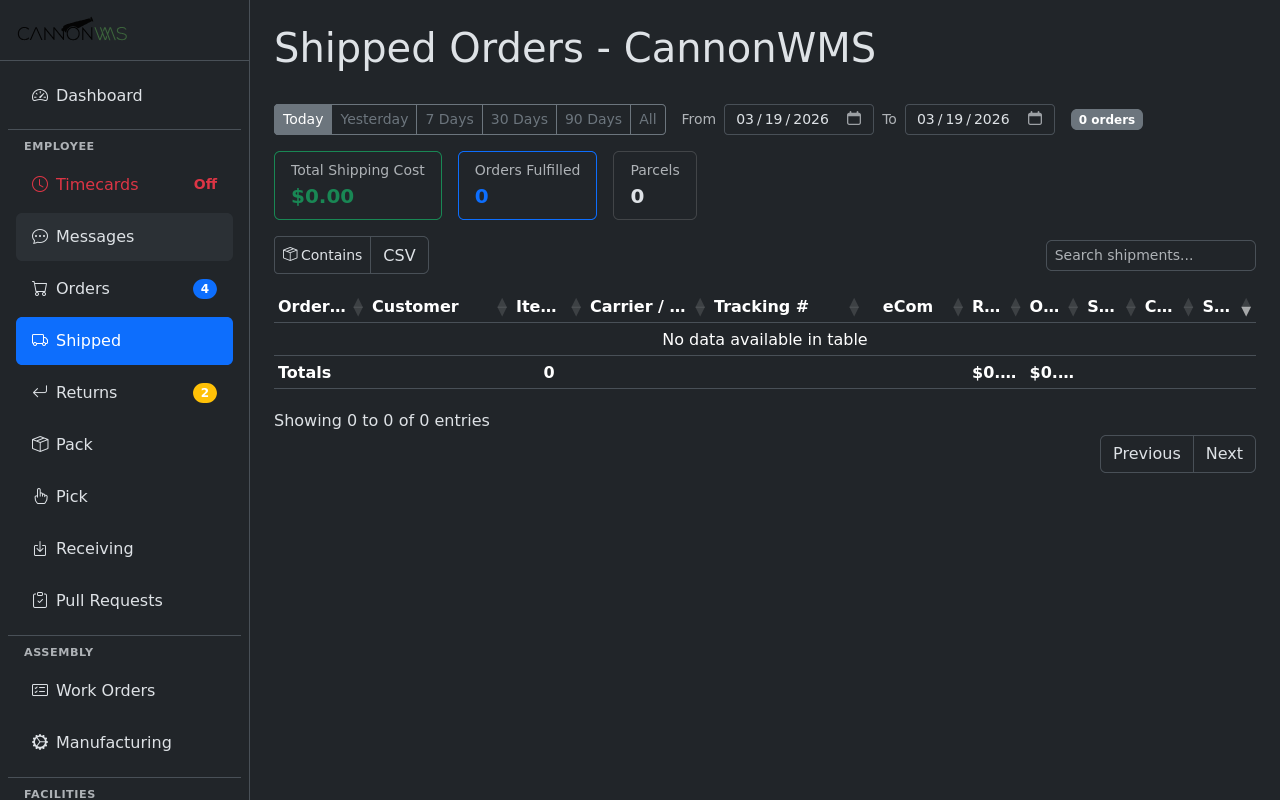Click the Next pagination button
This screenshot has height=800, width=1280.
tap(1224, 453)
